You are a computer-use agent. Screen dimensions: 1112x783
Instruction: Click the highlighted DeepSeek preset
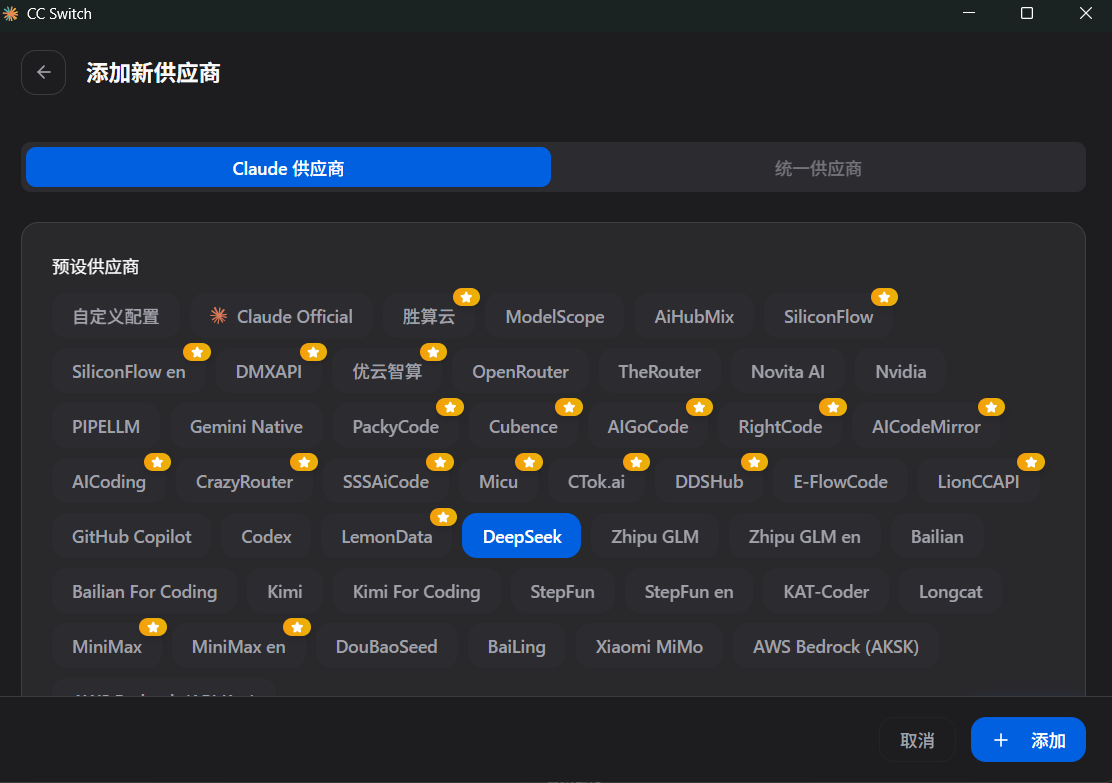tap(521, 536)
